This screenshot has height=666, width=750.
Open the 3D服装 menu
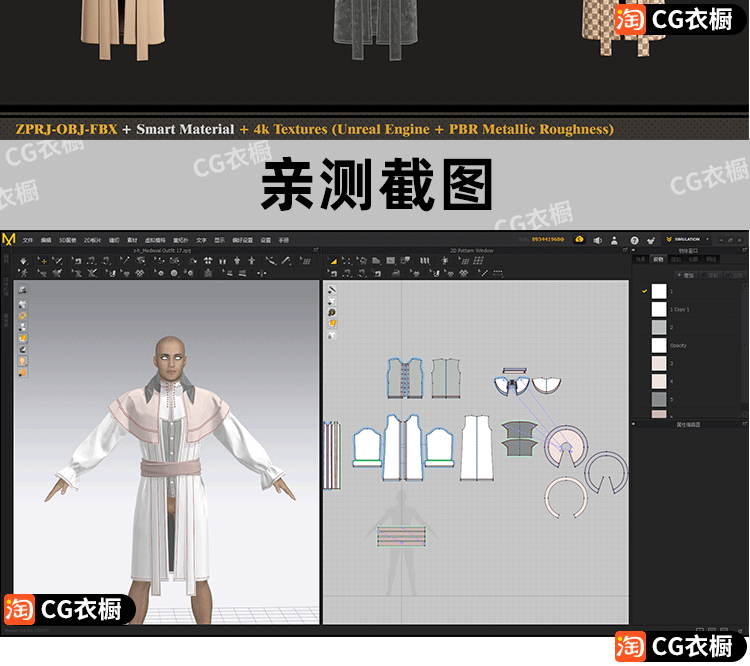coord(67,240)
